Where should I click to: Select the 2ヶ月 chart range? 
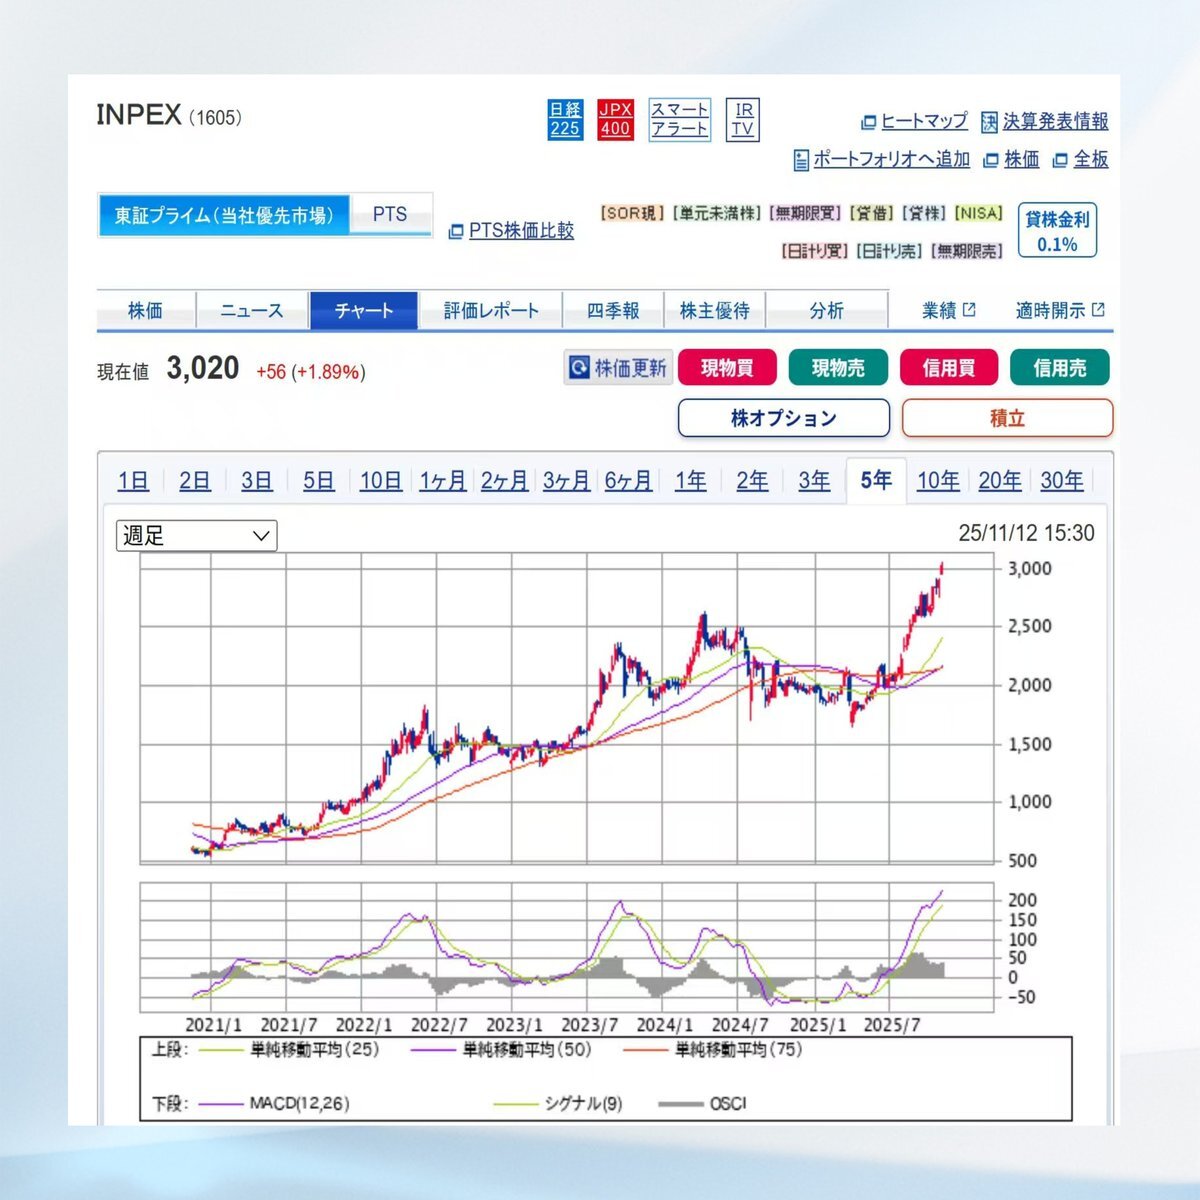pos(505,481)
